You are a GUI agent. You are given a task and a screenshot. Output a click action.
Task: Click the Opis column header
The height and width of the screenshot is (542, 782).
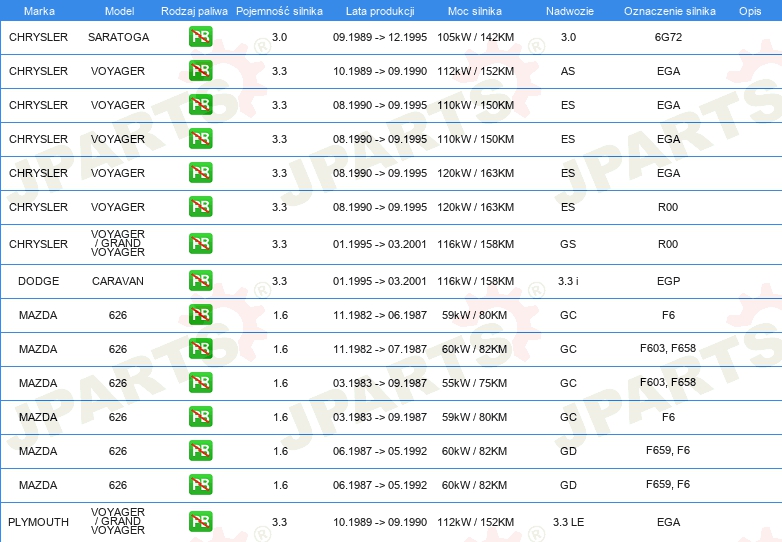pyautogui.click(x=750, y=11)
